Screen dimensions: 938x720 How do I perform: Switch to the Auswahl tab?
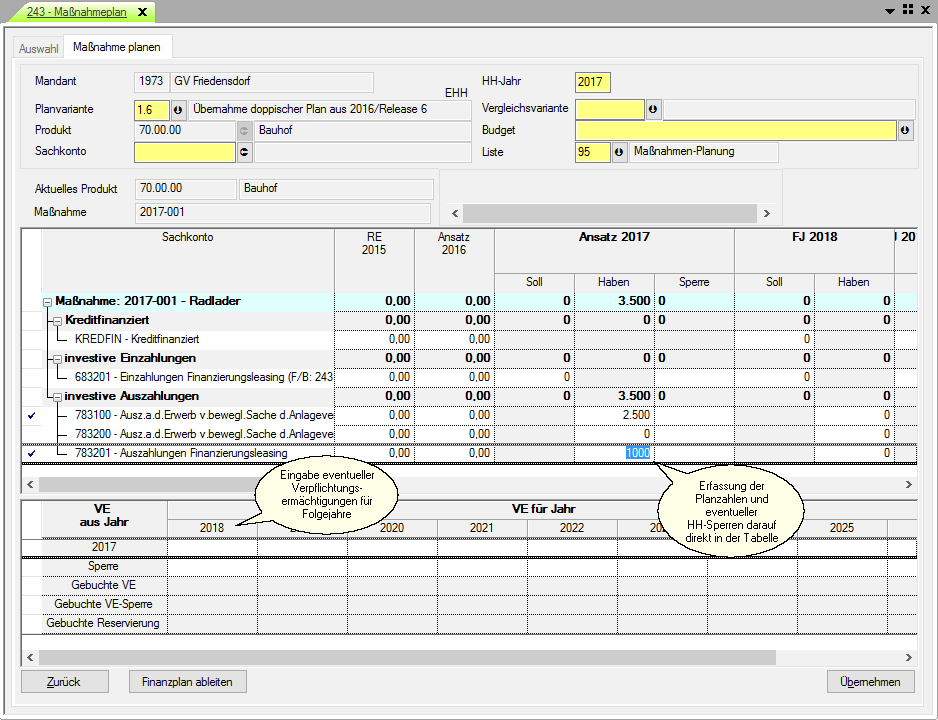tap(38, 48)
